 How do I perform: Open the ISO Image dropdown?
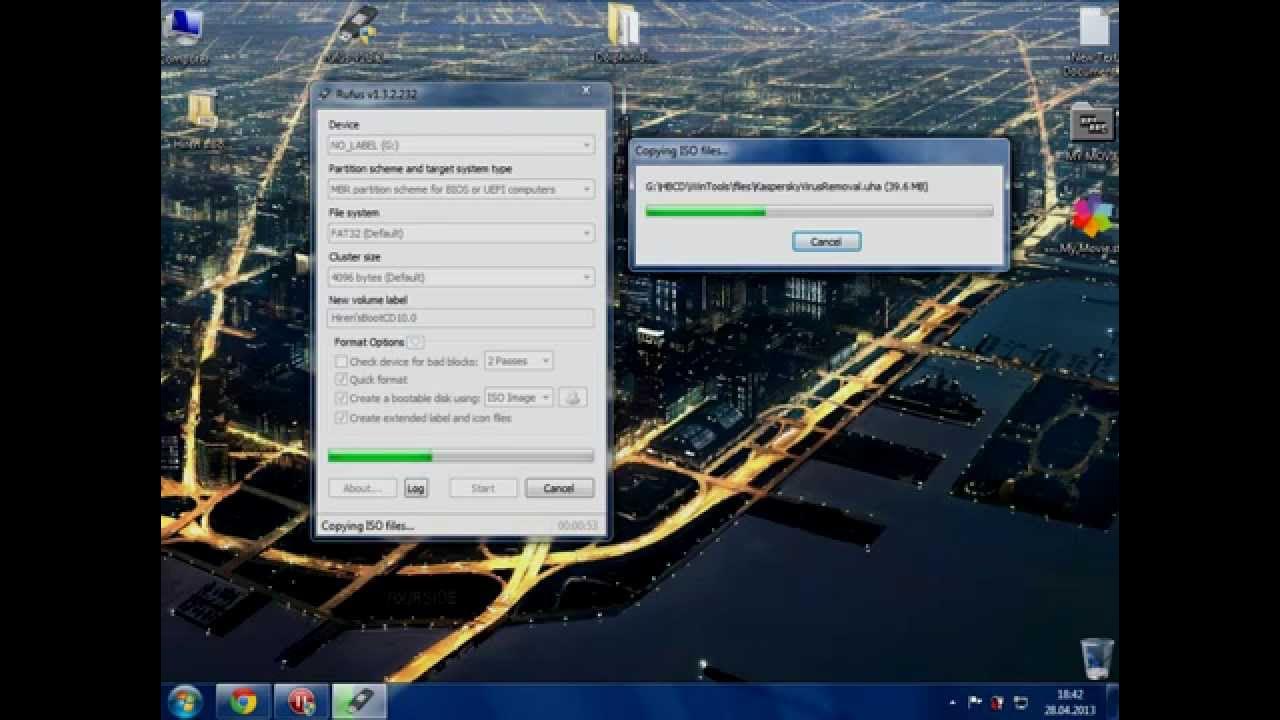pyautogui.click(x=518, y=398)
